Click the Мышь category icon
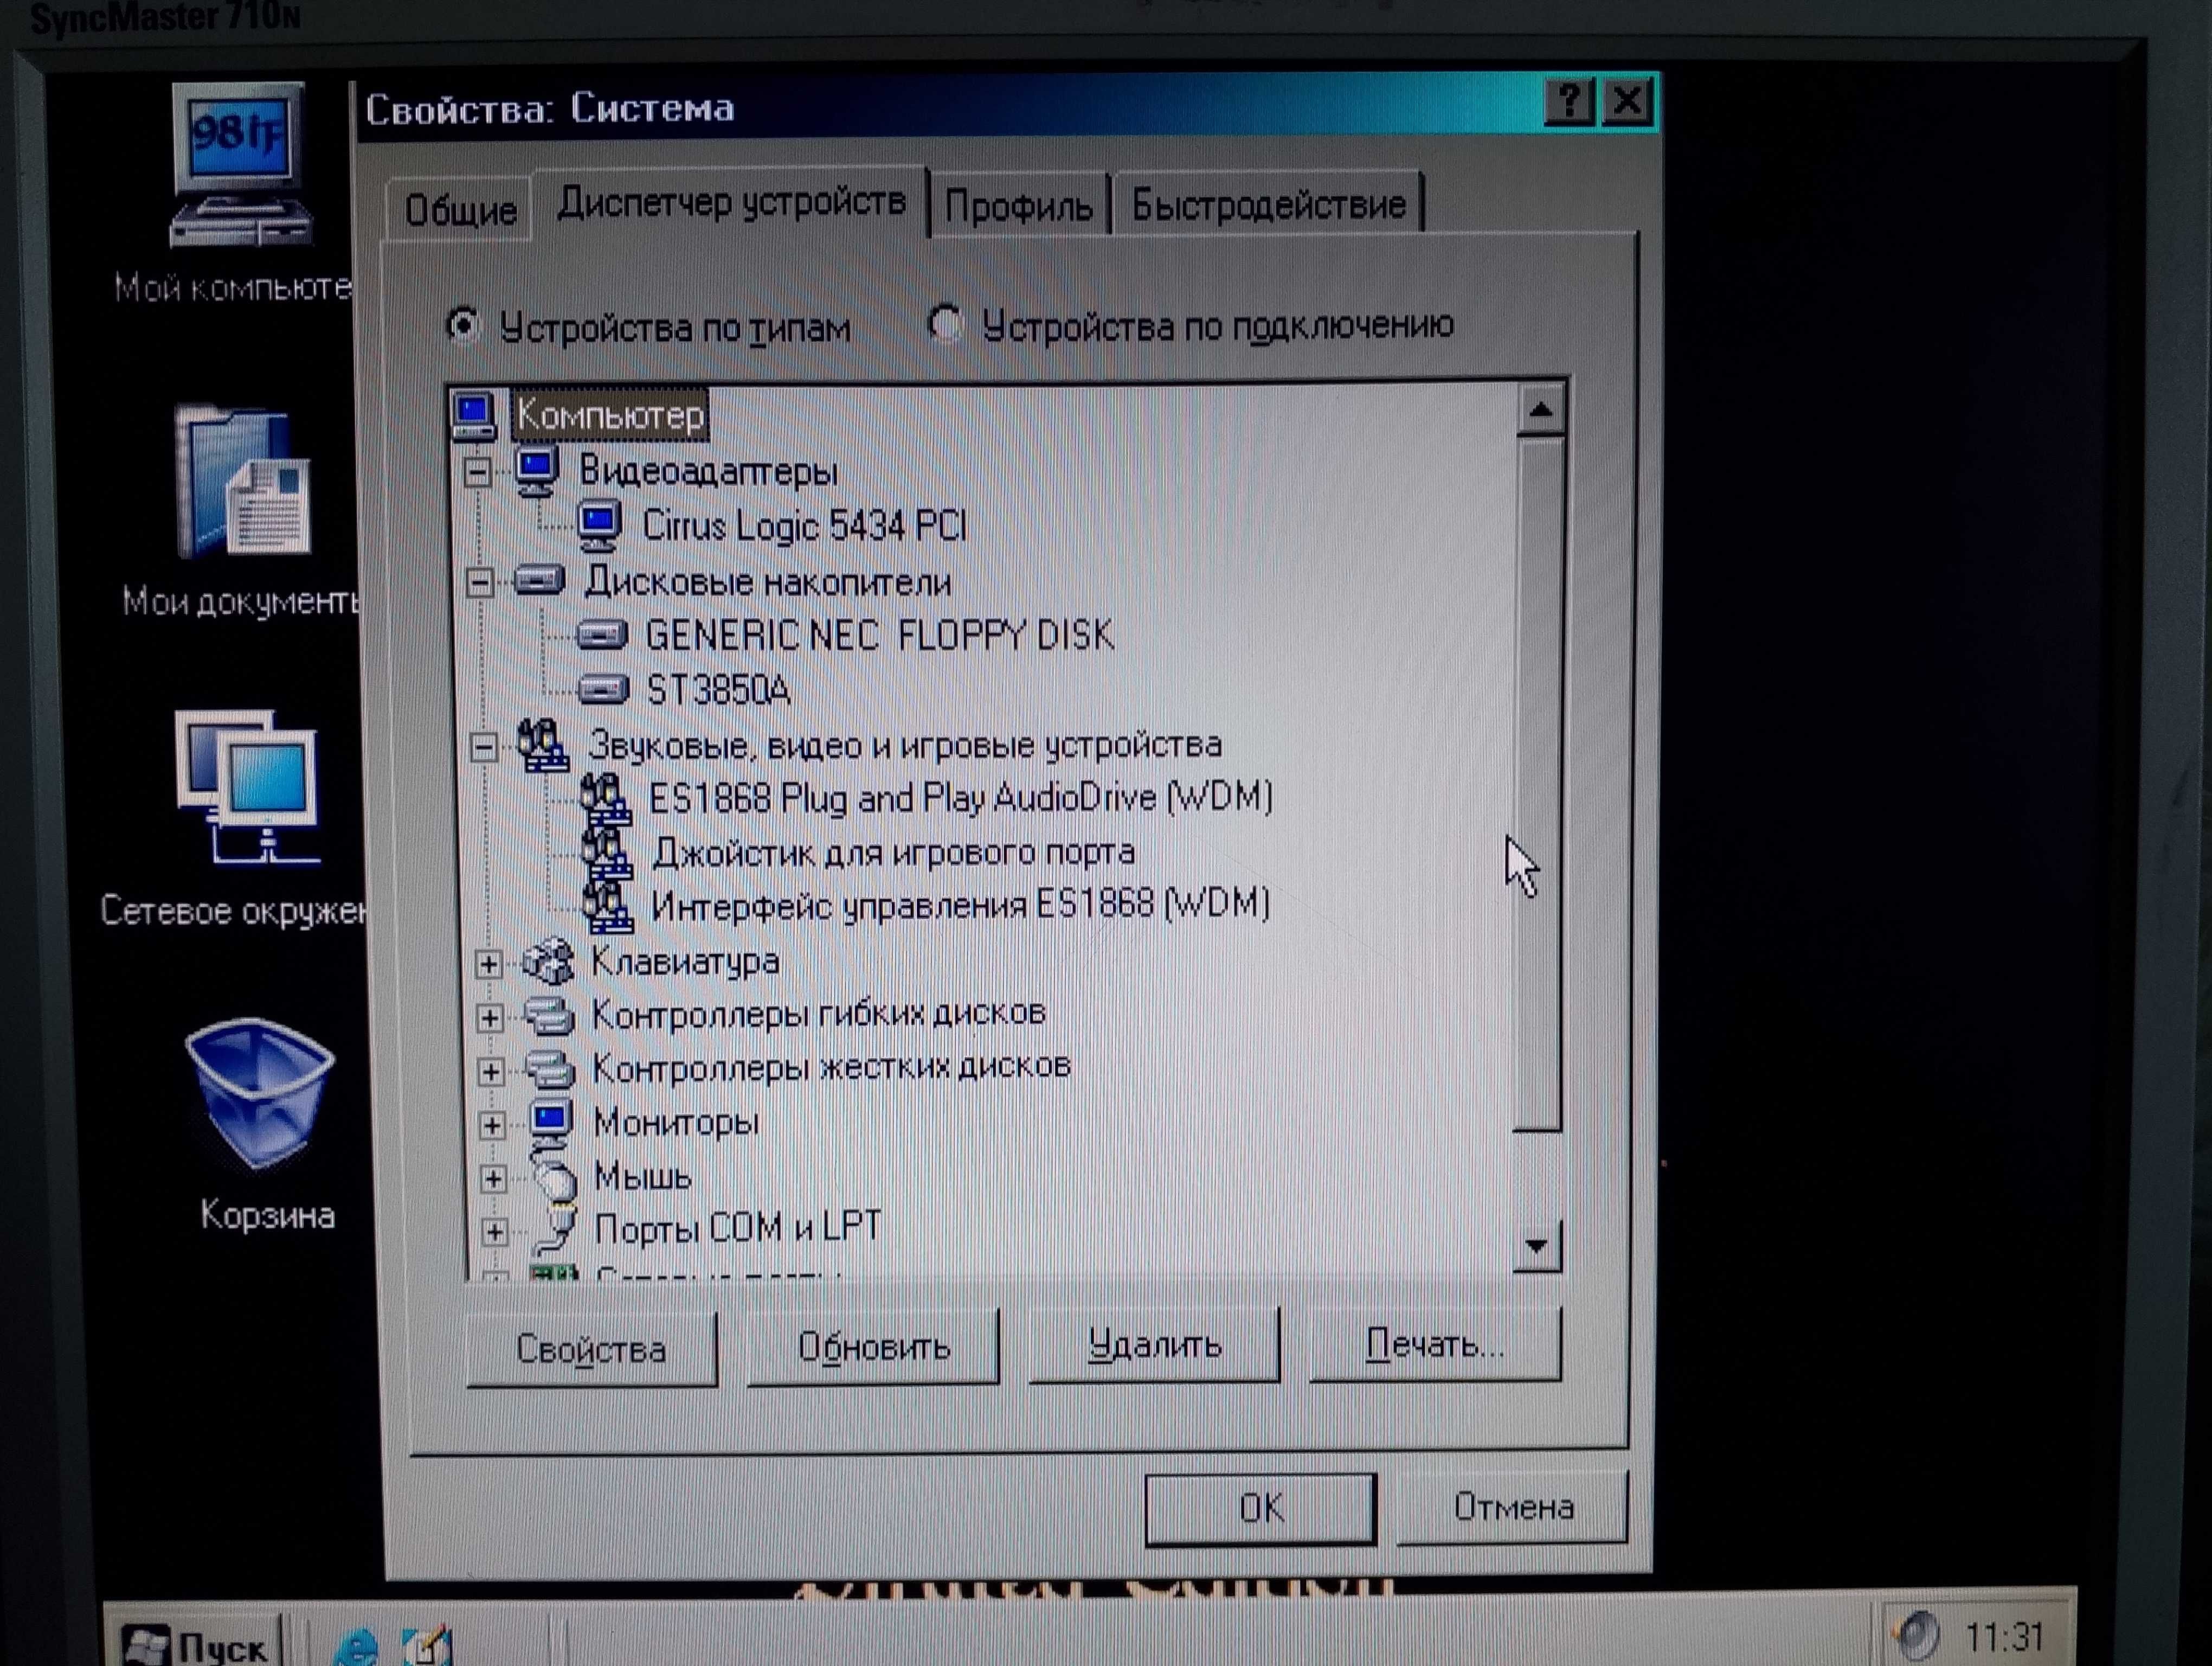2212x1666 pixels. tap(555, 1177)
